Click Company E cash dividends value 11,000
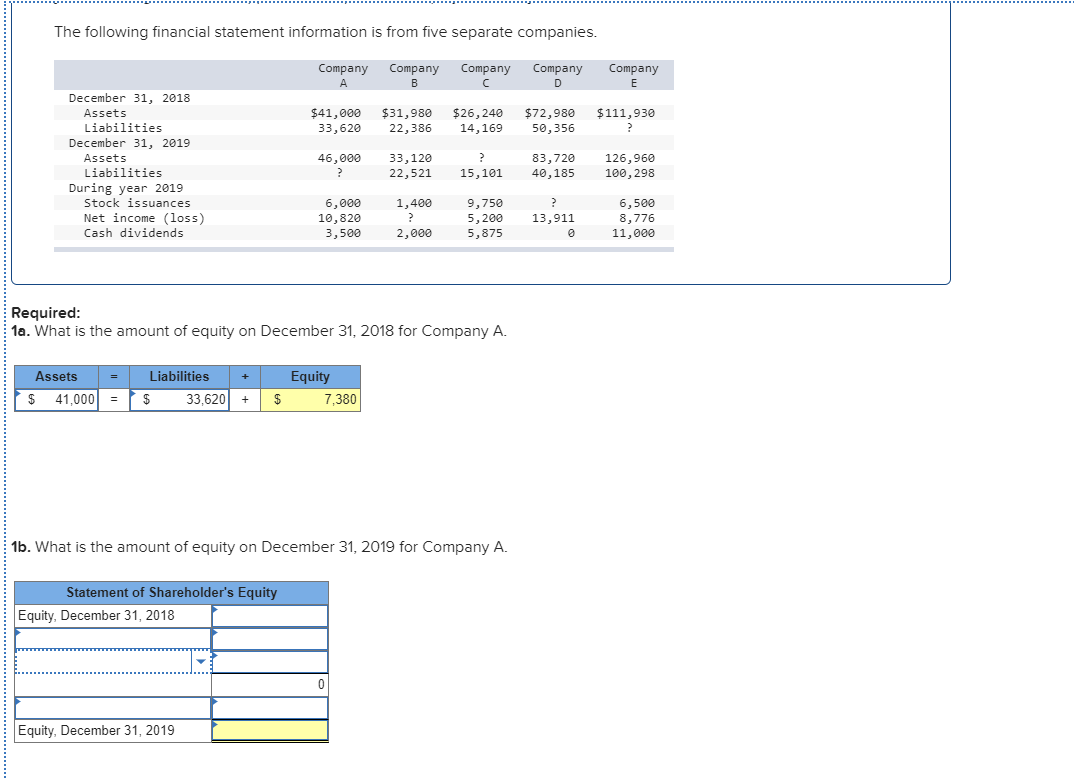This screenshot has width=1074, height=780. click(x=633, y=234)
